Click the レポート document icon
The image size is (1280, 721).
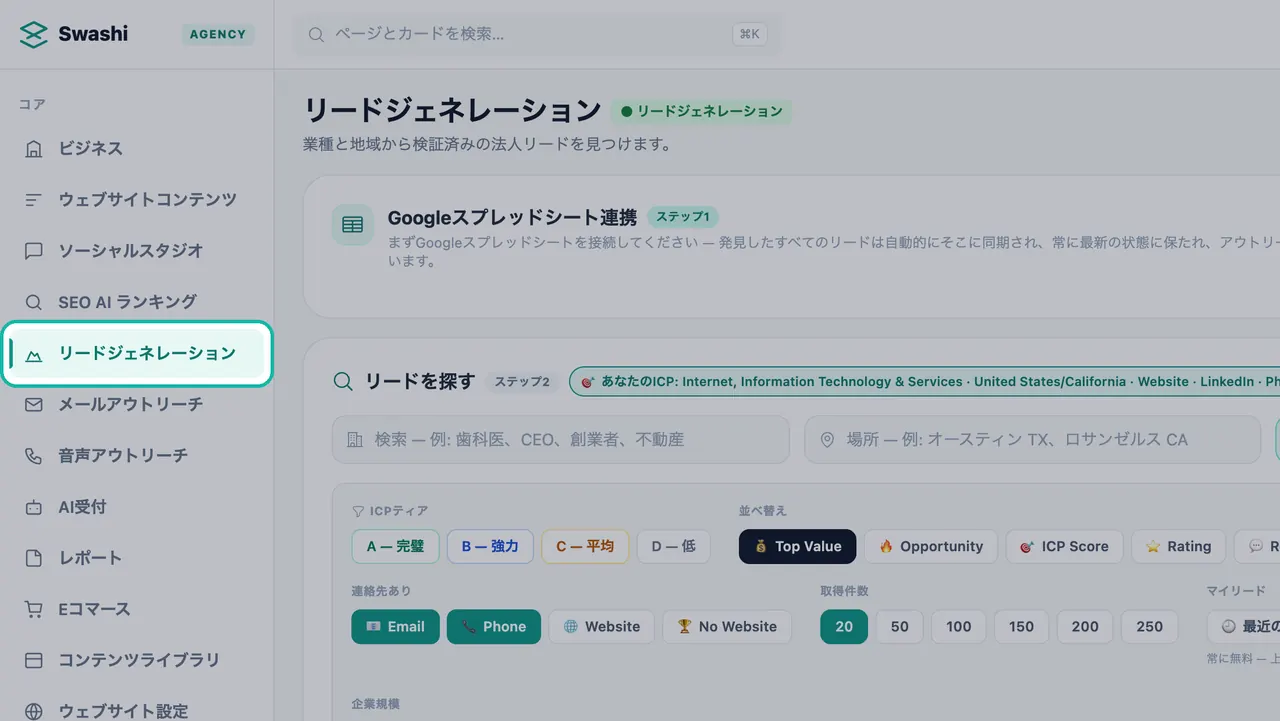point(34,558)
